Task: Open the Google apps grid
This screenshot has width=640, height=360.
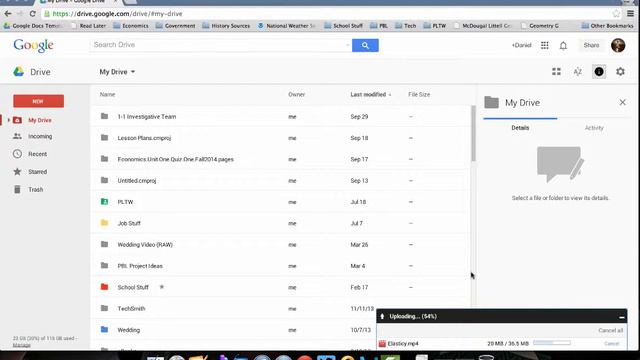Action: click(x=544, y=45)
